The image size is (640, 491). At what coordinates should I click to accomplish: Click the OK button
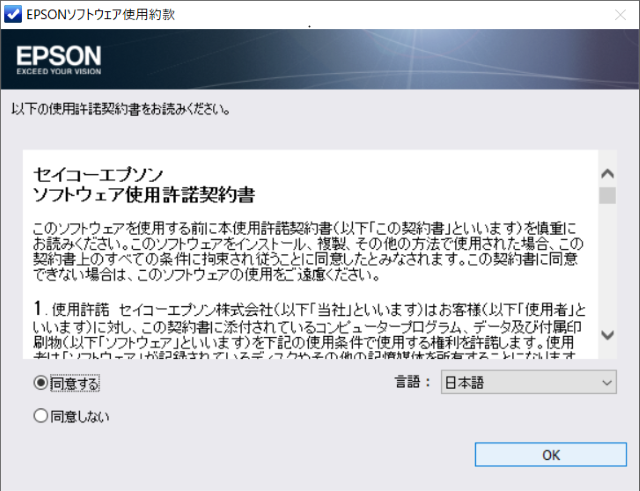[551, 455]
